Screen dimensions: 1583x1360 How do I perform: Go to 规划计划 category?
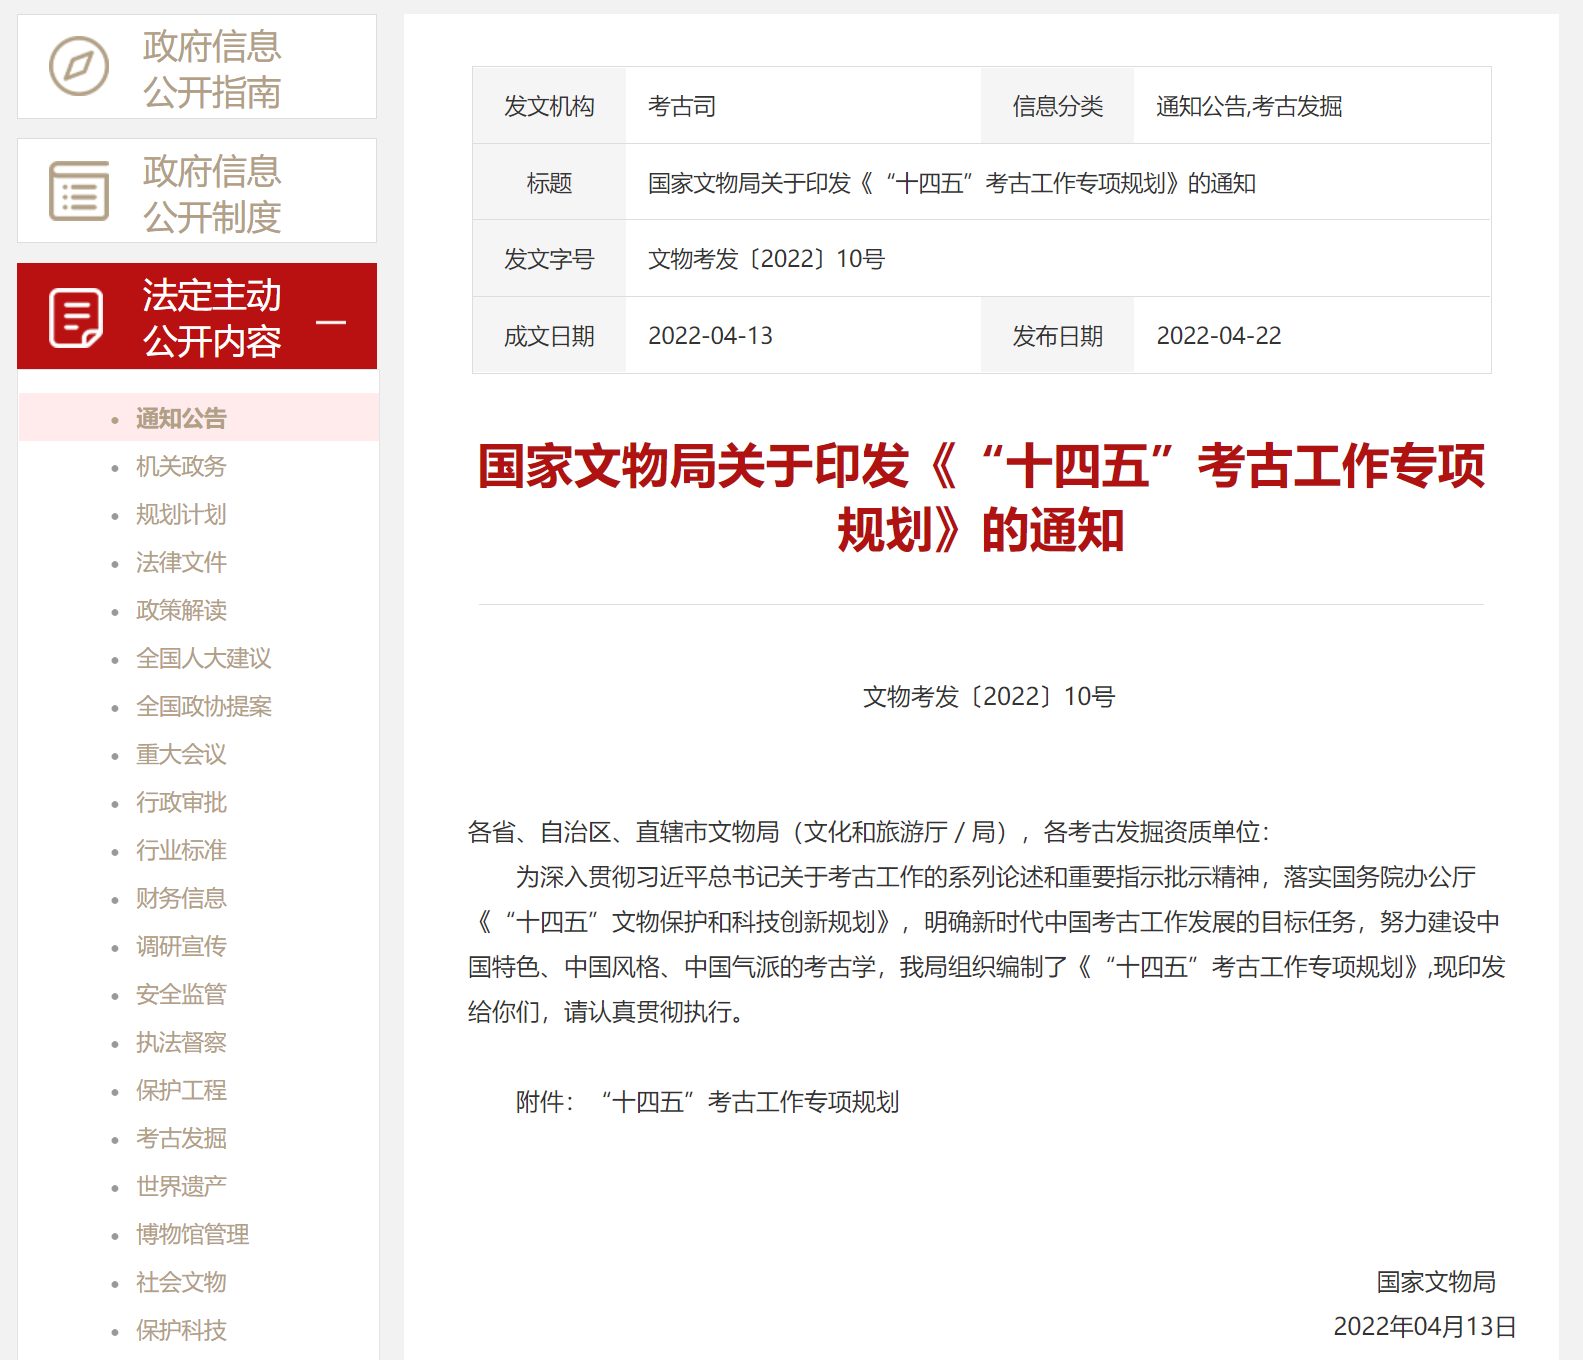coord(181,514)
